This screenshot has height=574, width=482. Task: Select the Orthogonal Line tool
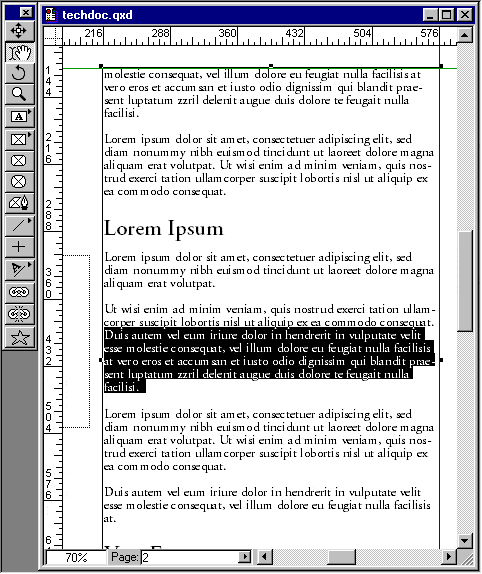(19, 247)
